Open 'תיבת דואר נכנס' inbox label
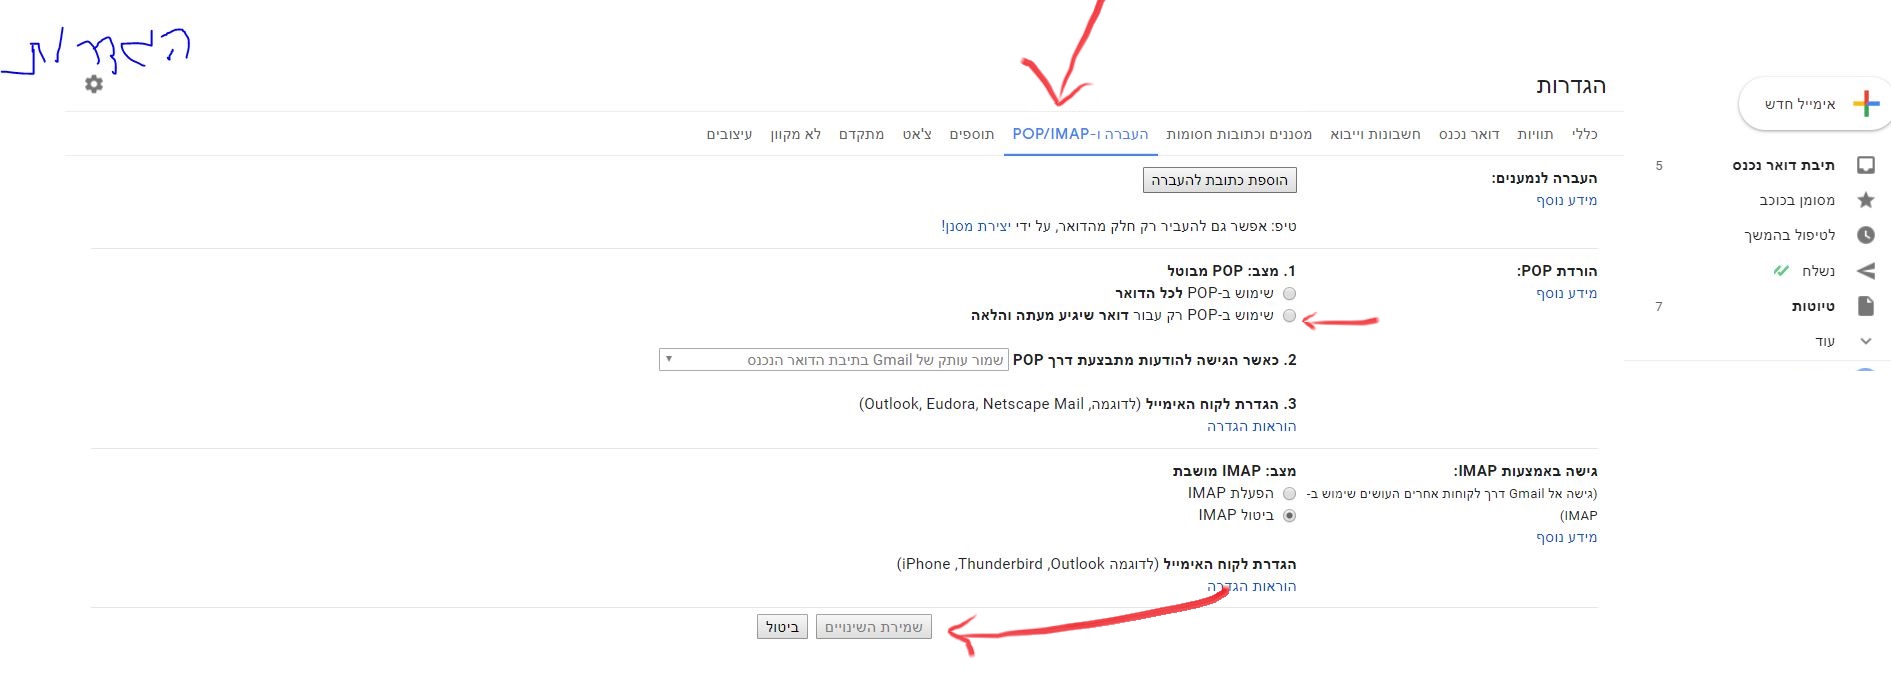Viewport: 1891px width, 676px height. click(x=1784, y=165)
